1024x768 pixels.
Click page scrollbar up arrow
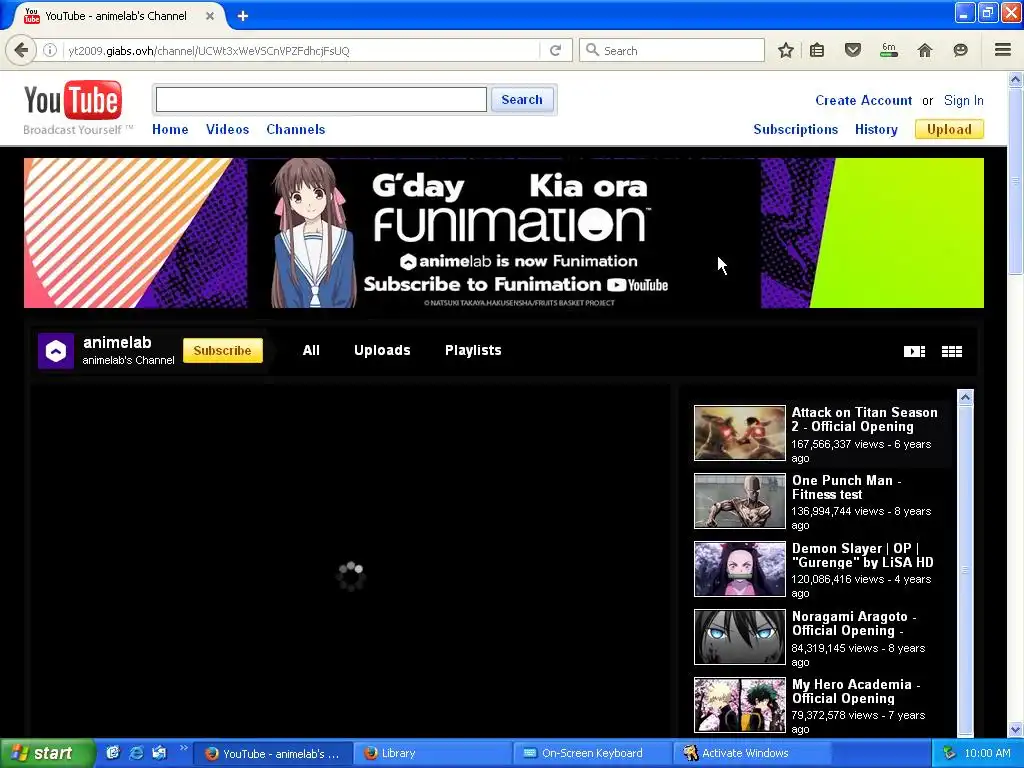pos(1016,80)
